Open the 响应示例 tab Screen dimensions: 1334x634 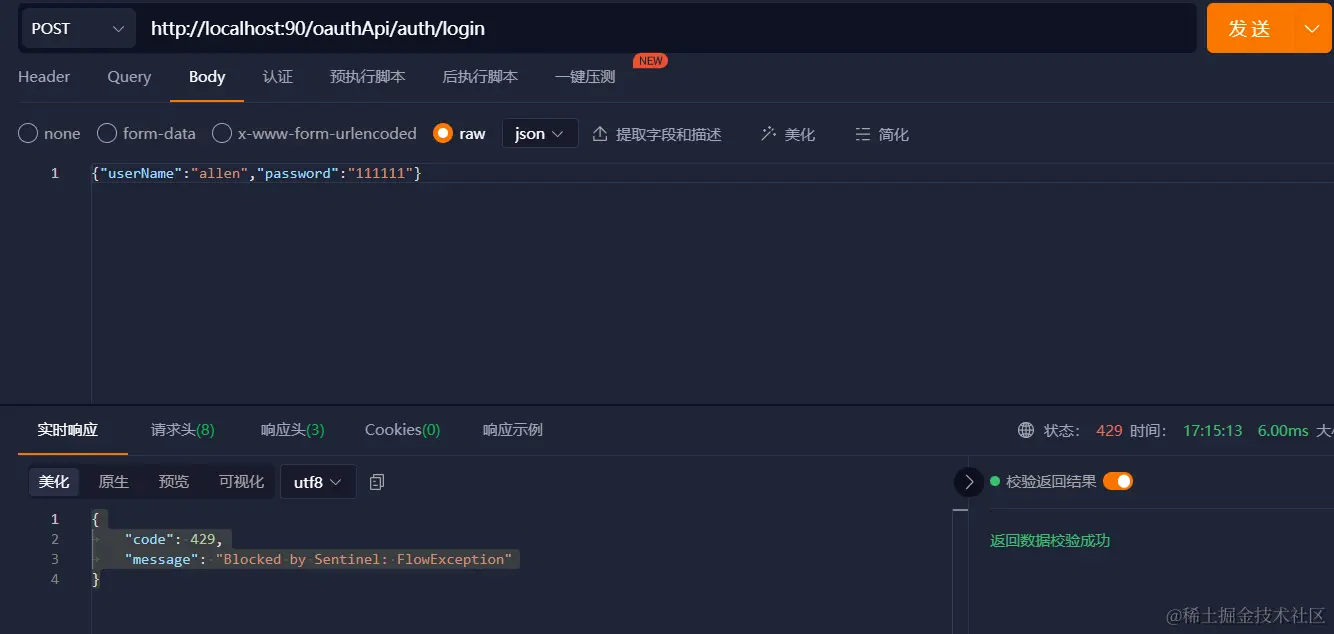coord(513,430)
